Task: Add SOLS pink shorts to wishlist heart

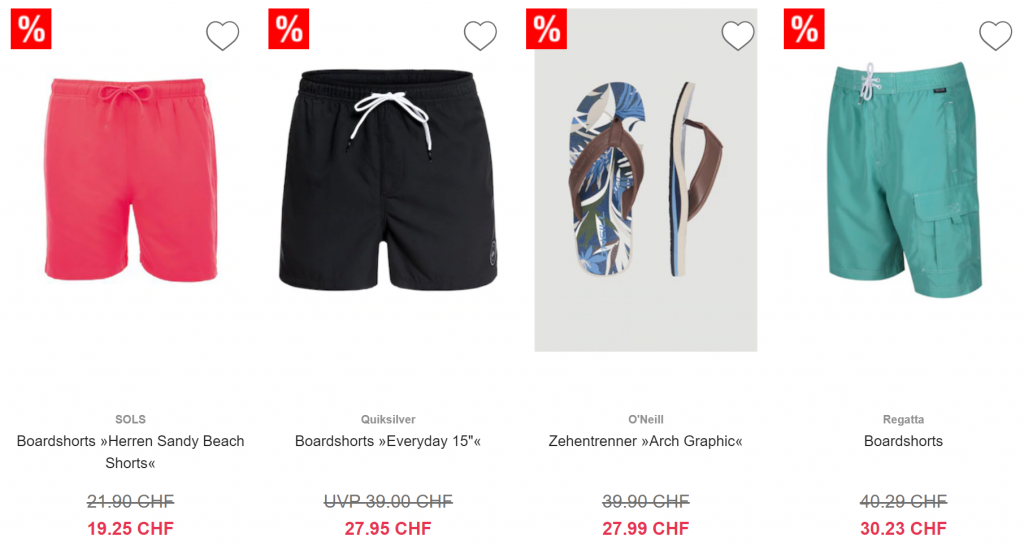Action: click(223, 35)
